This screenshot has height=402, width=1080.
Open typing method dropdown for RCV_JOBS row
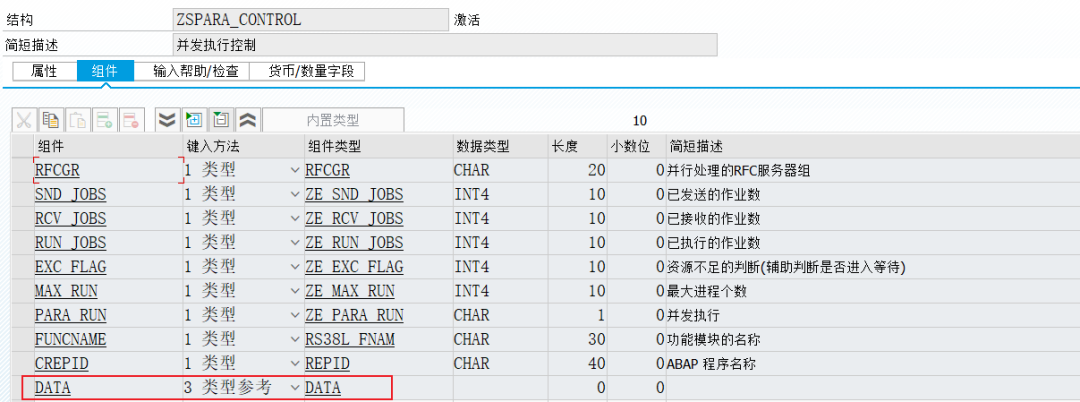pos(295,218)
